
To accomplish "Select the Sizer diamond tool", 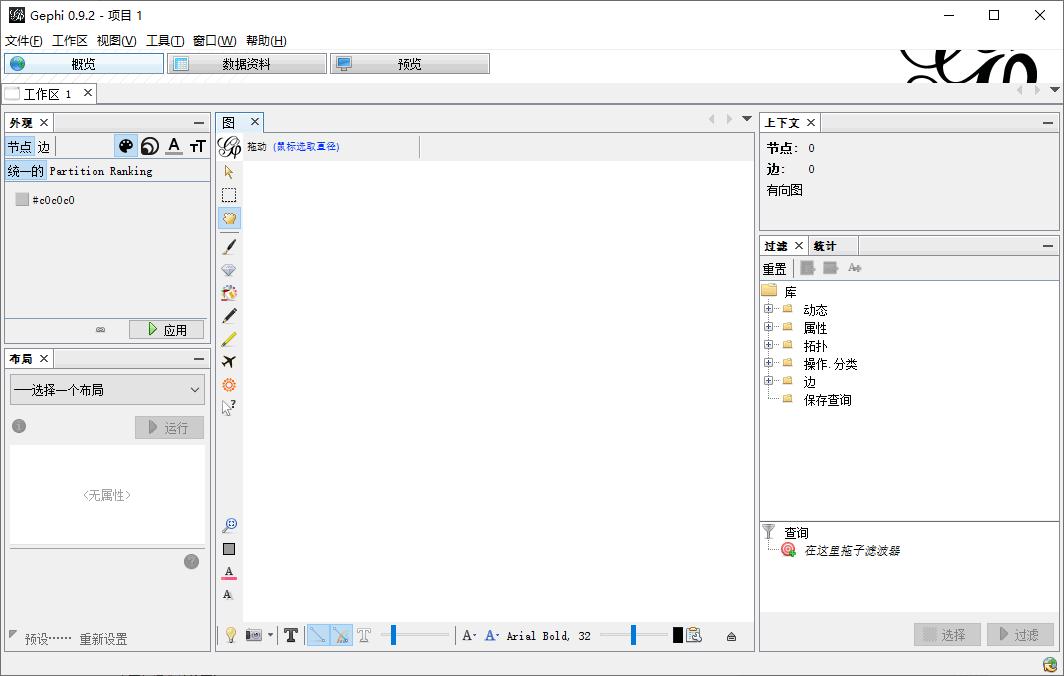I will click(x=229, y=269).
